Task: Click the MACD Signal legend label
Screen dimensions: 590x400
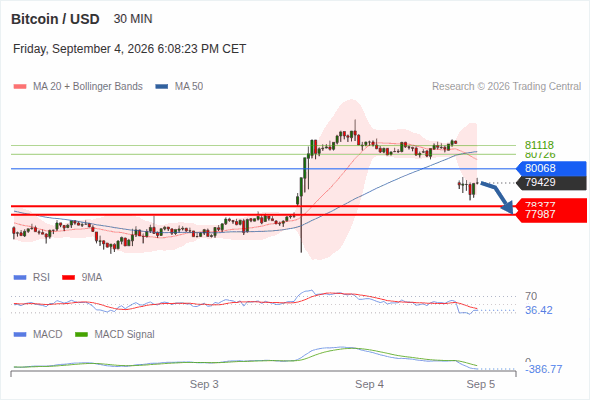Action: (125, 335)
